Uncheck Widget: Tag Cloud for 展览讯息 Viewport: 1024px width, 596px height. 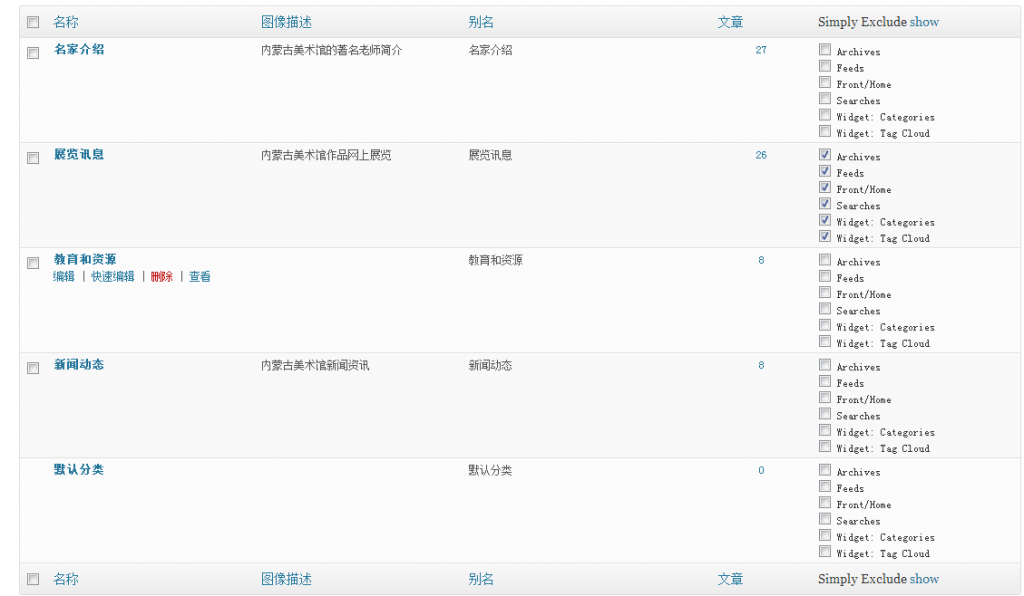825,237
